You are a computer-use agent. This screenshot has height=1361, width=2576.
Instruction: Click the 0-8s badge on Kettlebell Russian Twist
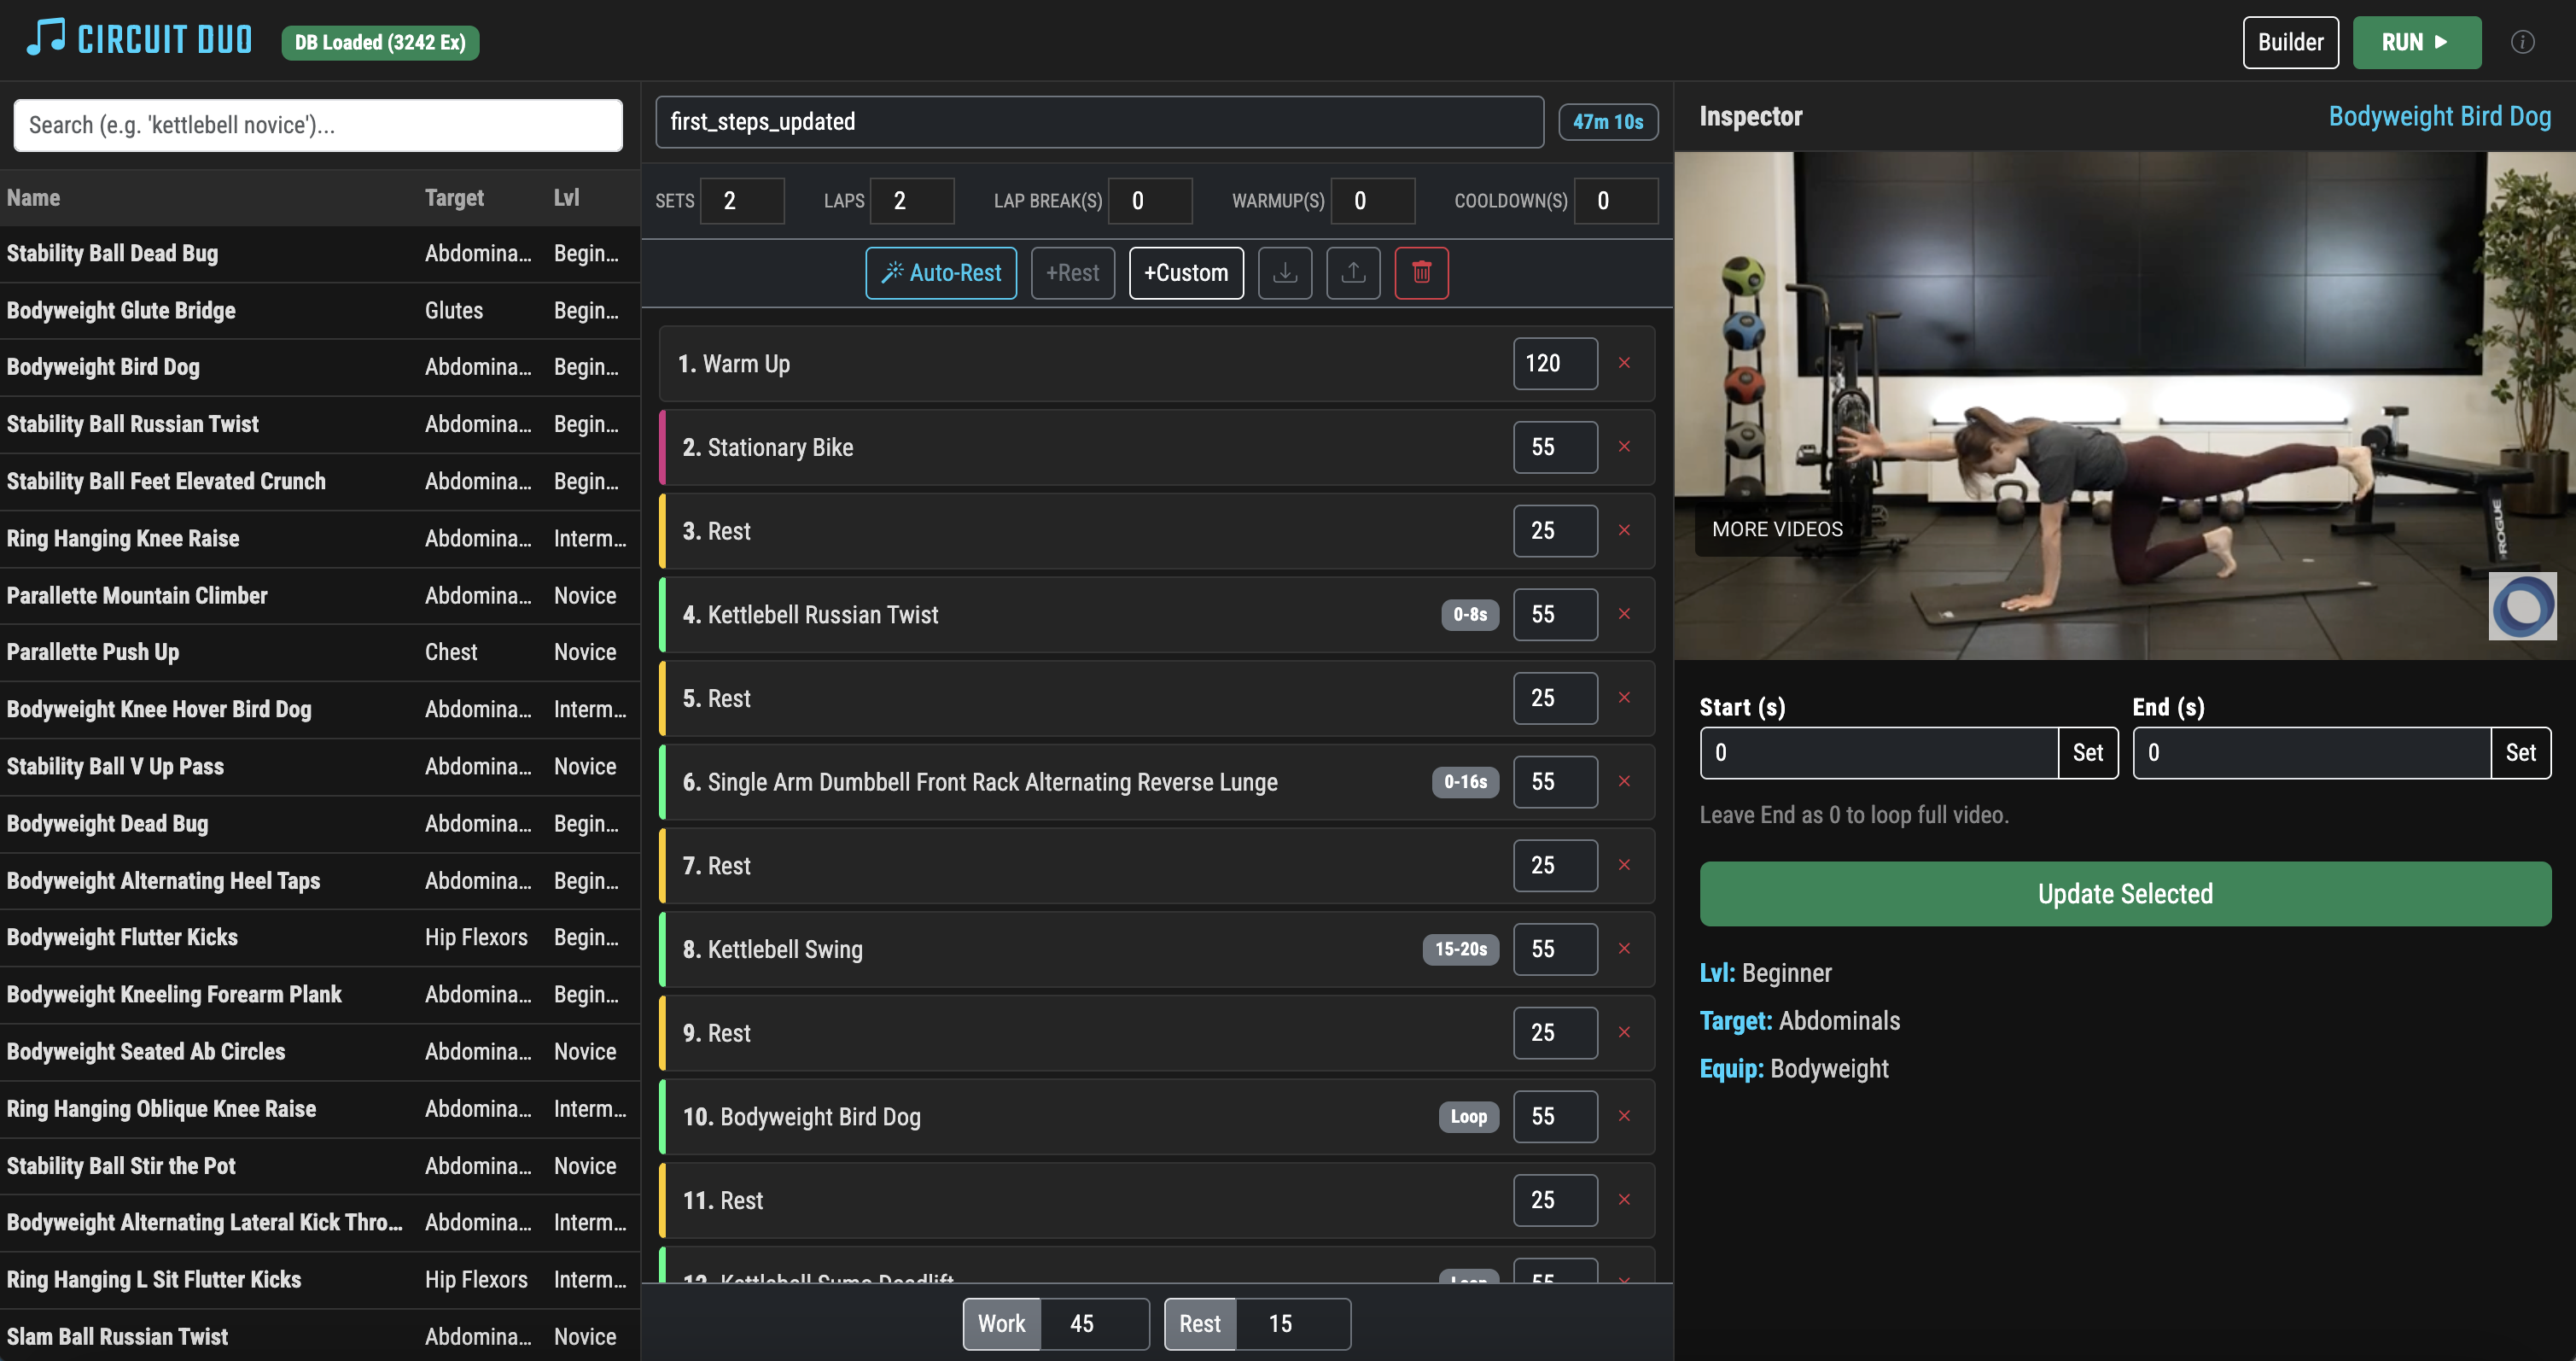coord(1469,614)
